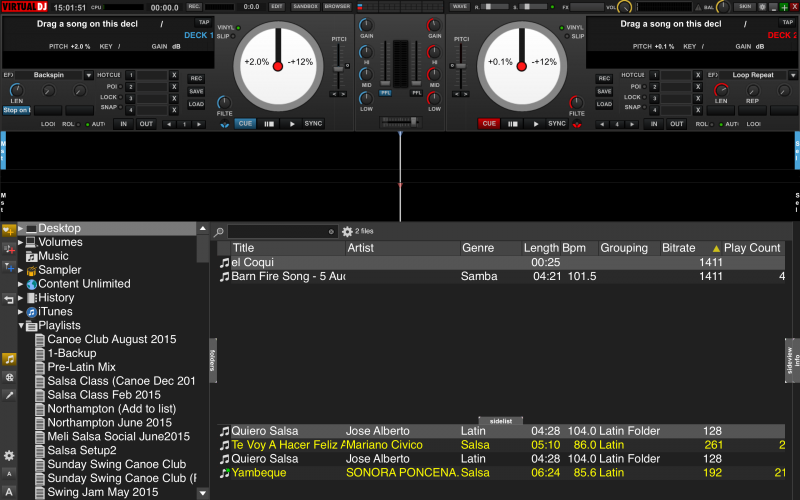Enable Deck 1 SLIP mode

226,36
